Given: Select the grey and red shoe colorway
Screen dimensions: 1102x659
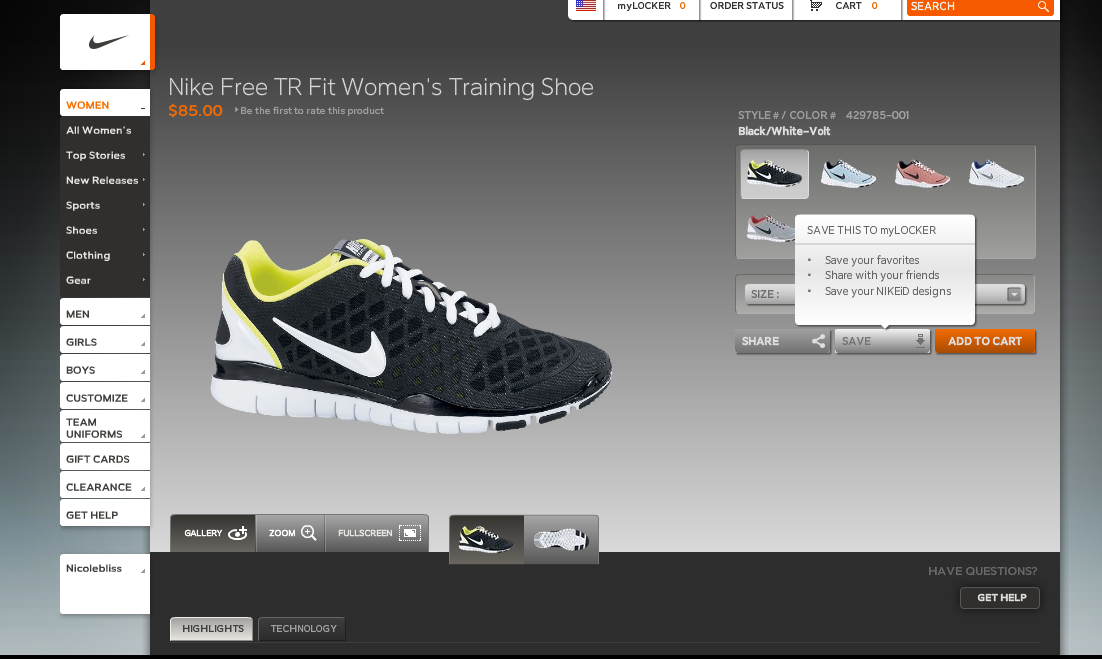Looking at the screenshot, I should (770, 228).
